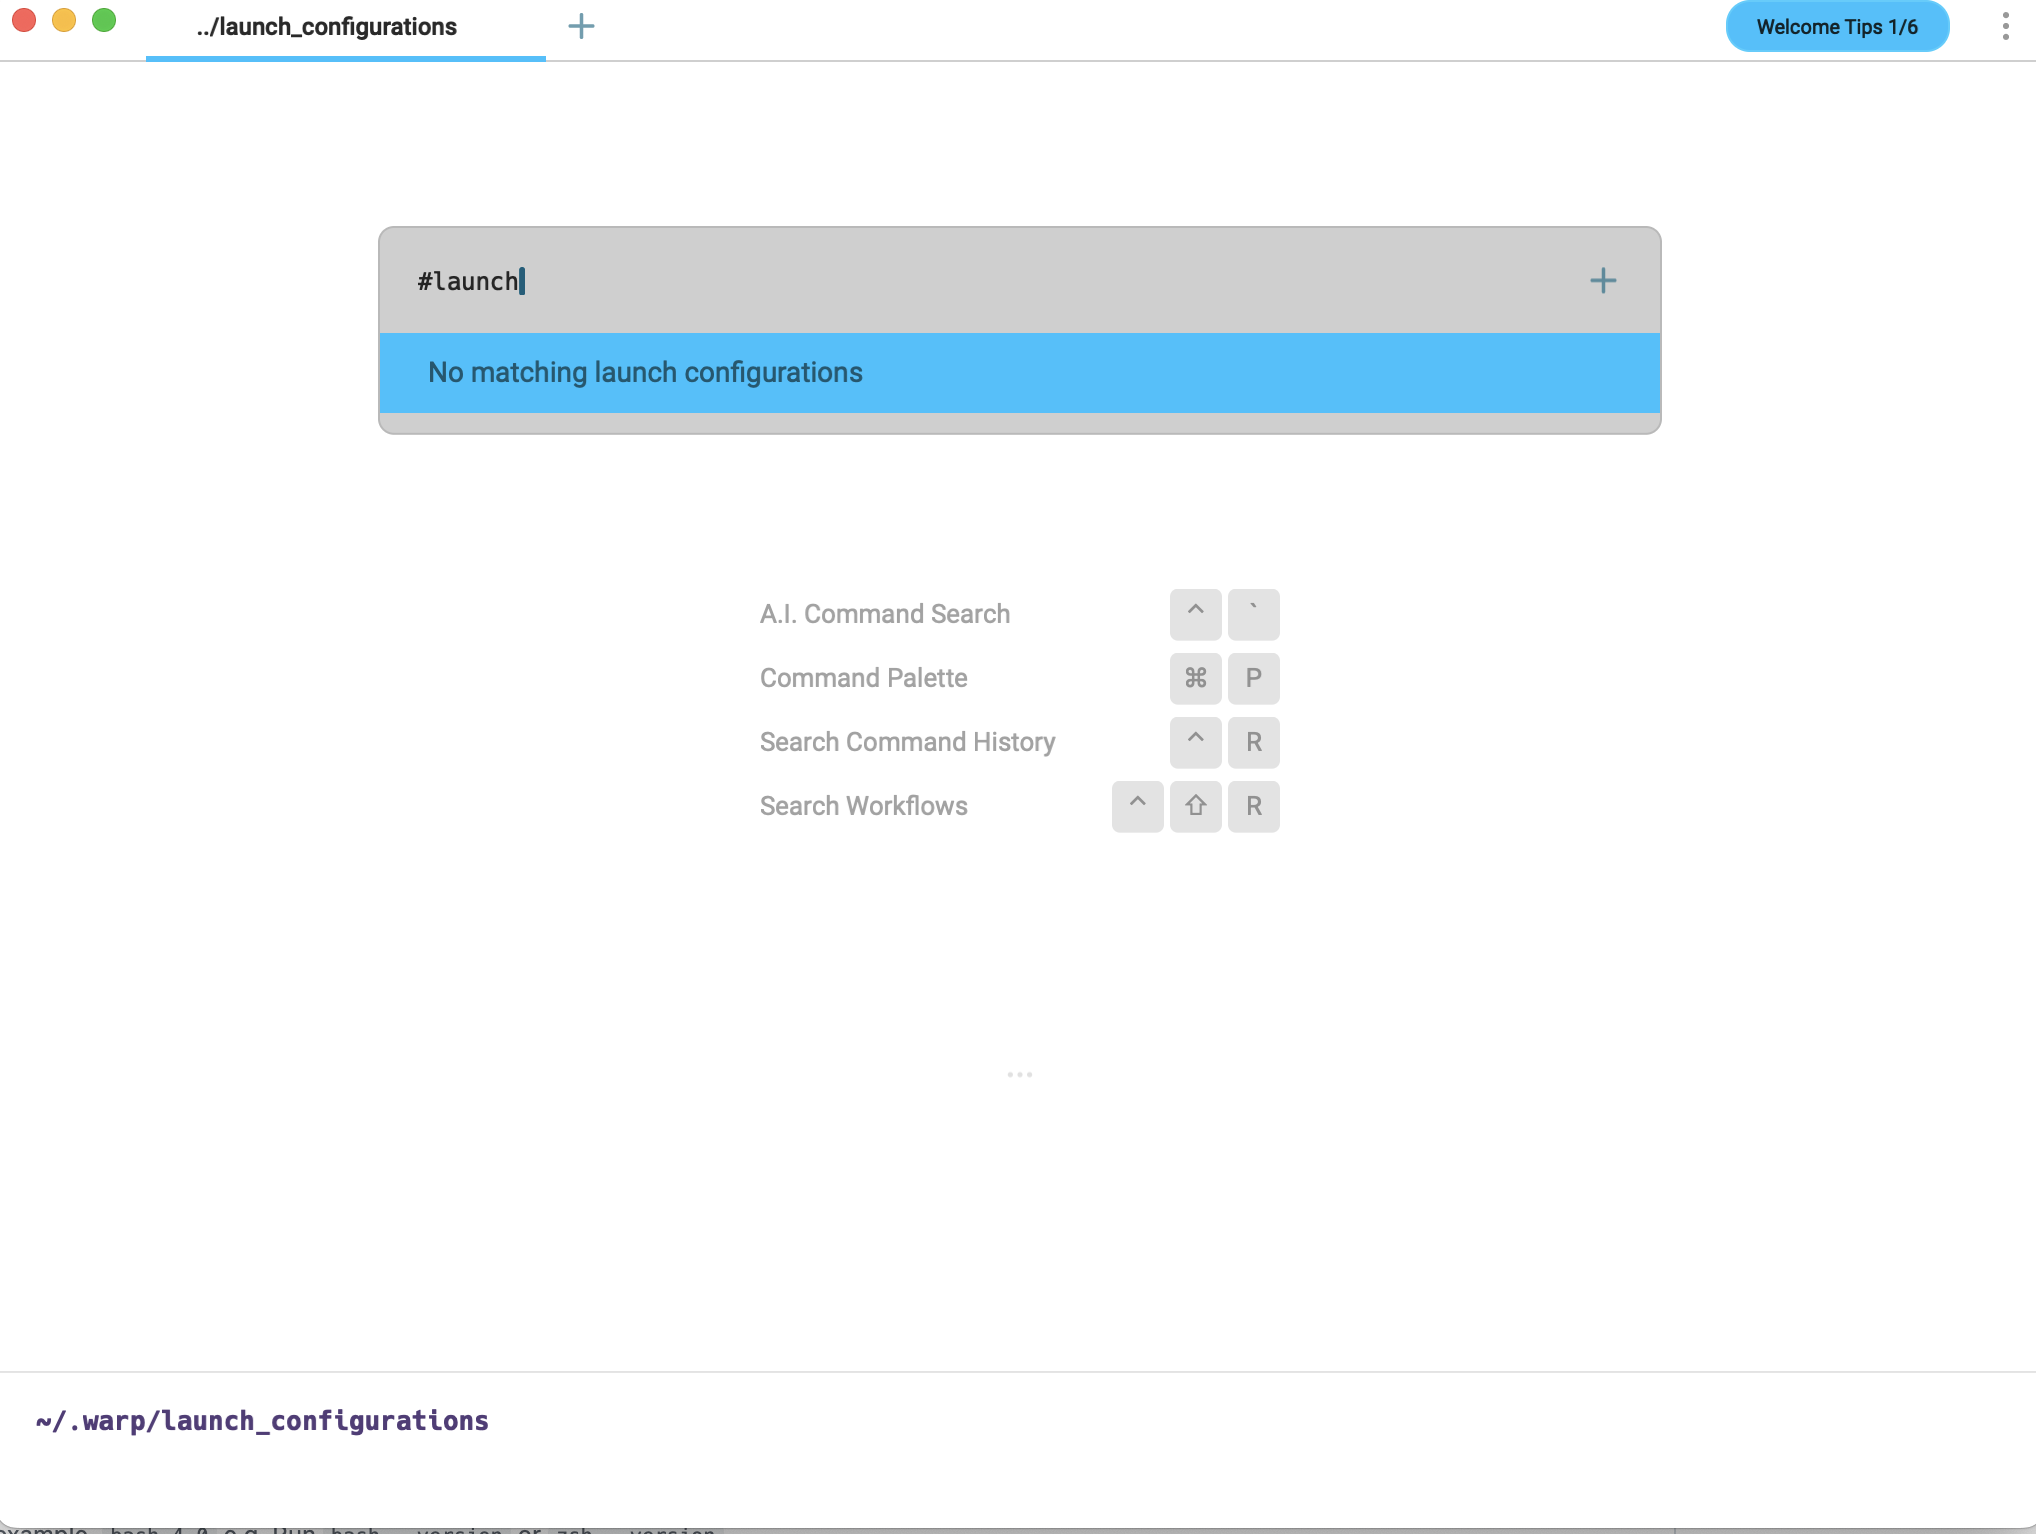2036x1534 pixels.
Task: Click the new tab plus icon
Action: coord(581,26)
